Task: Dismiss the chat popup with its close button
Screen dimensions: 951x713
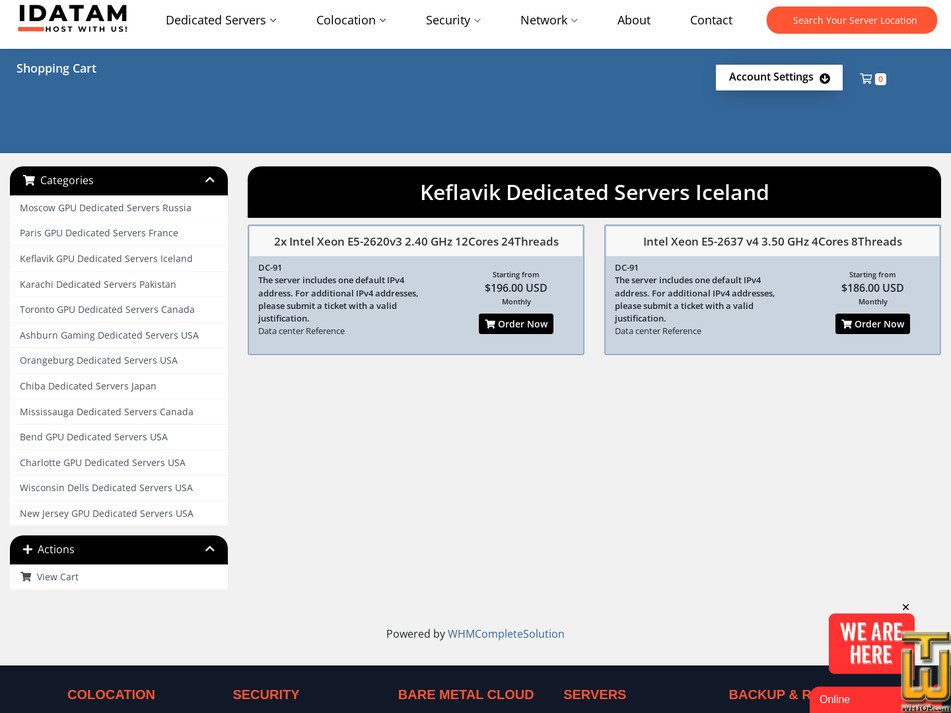Action: (905, 606)
